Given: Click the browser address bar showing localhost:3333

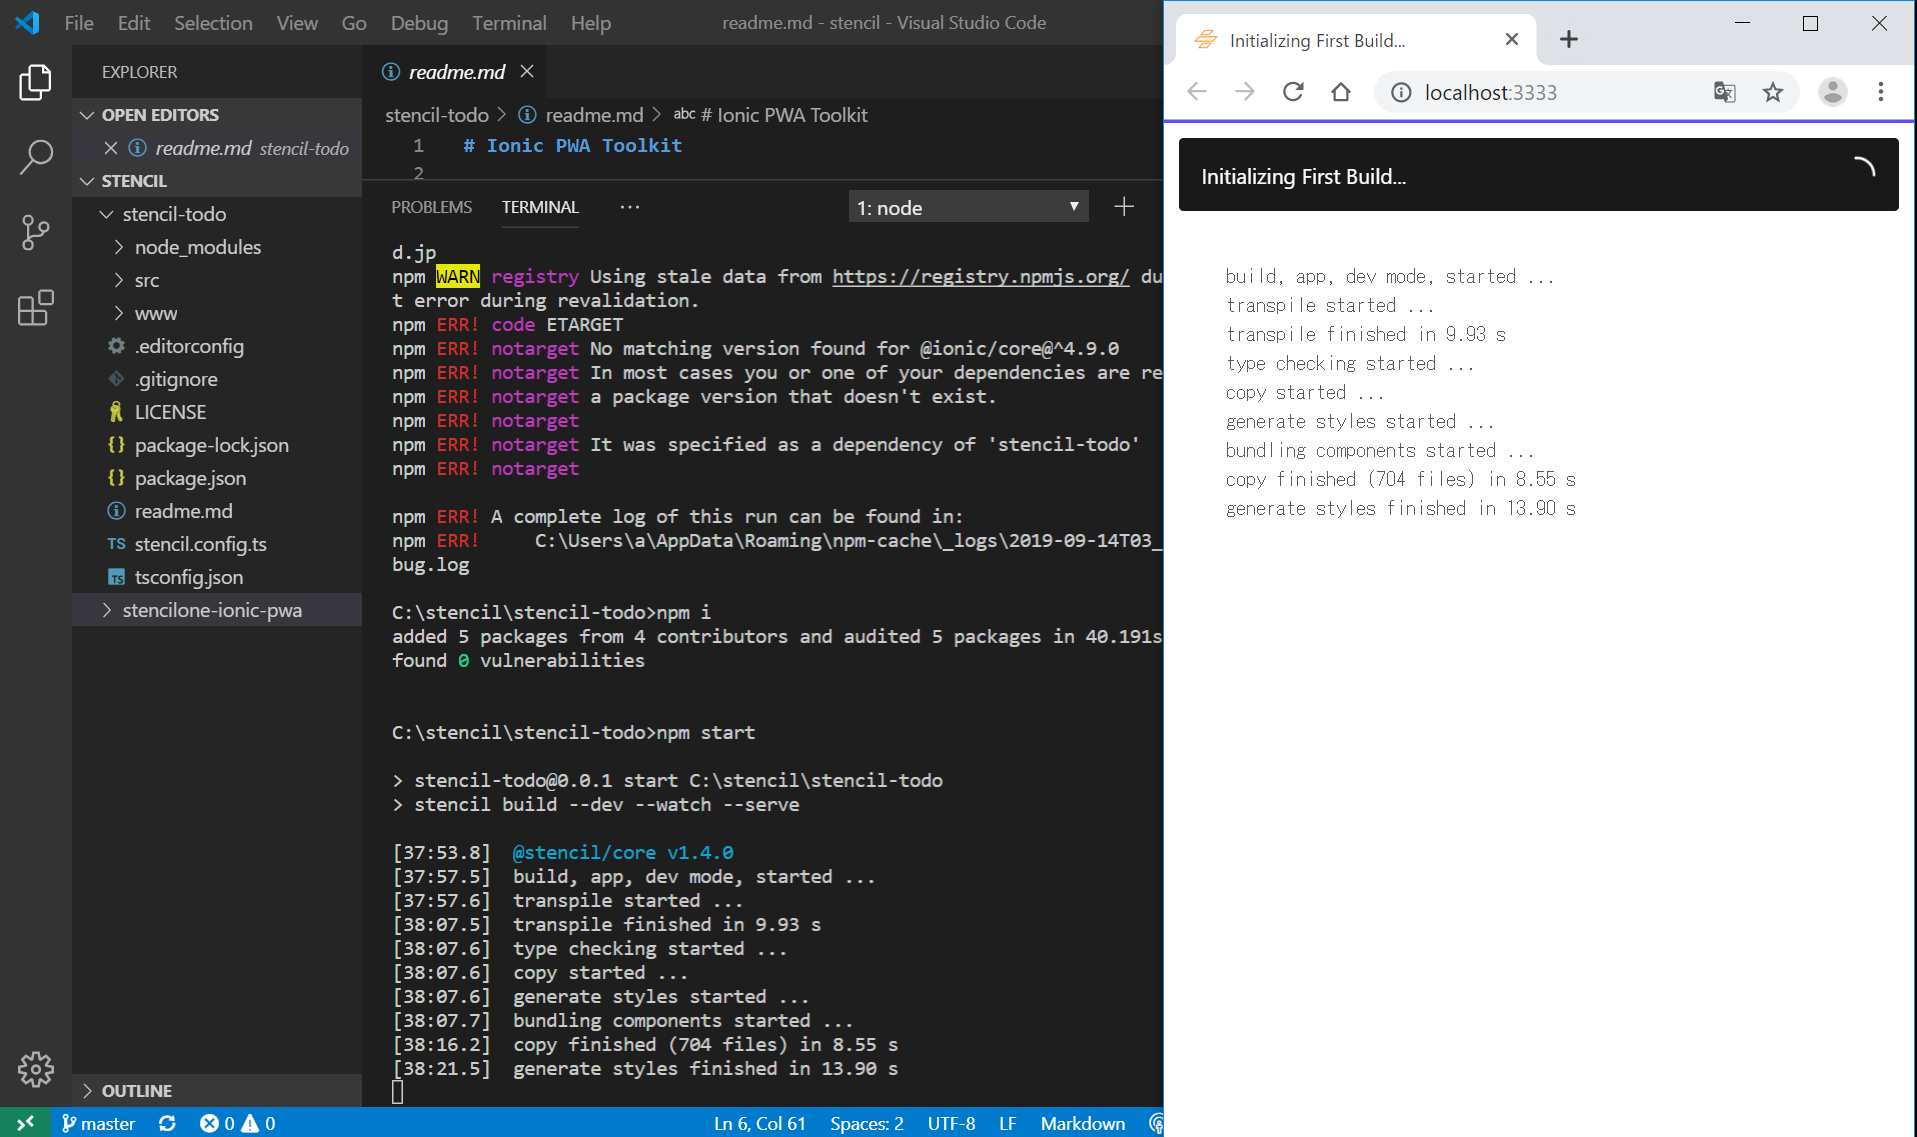Looking at the screenshot, I should (1550, 92).
